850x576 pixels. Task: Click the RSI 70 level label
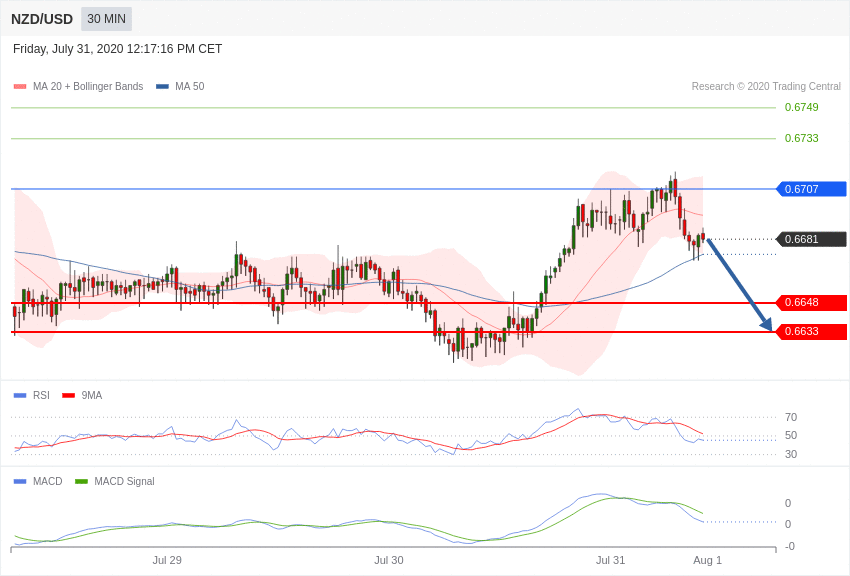click(791, 417)
